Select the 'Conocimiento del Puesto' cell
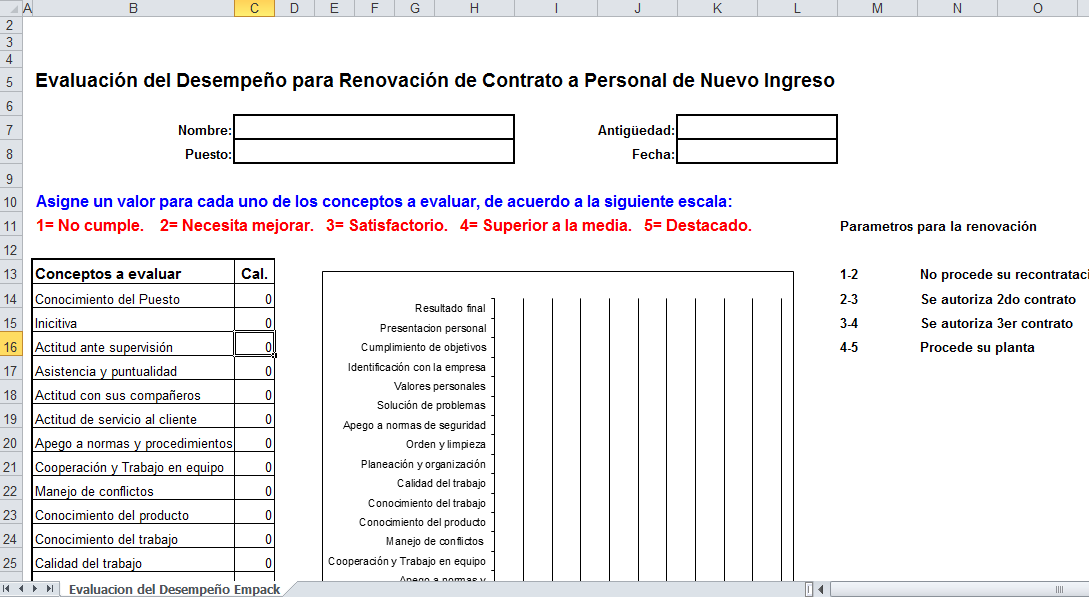Viewport: 1089px width, 597px height. coord(133,298)
